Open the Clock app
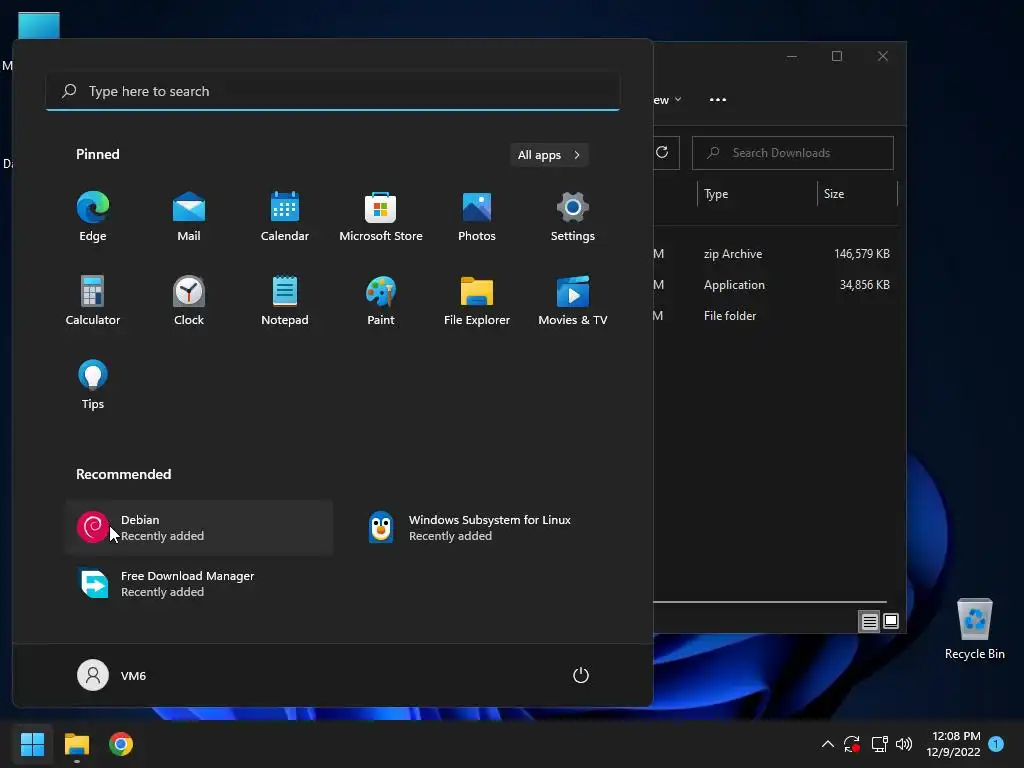 tap(189, 300)
